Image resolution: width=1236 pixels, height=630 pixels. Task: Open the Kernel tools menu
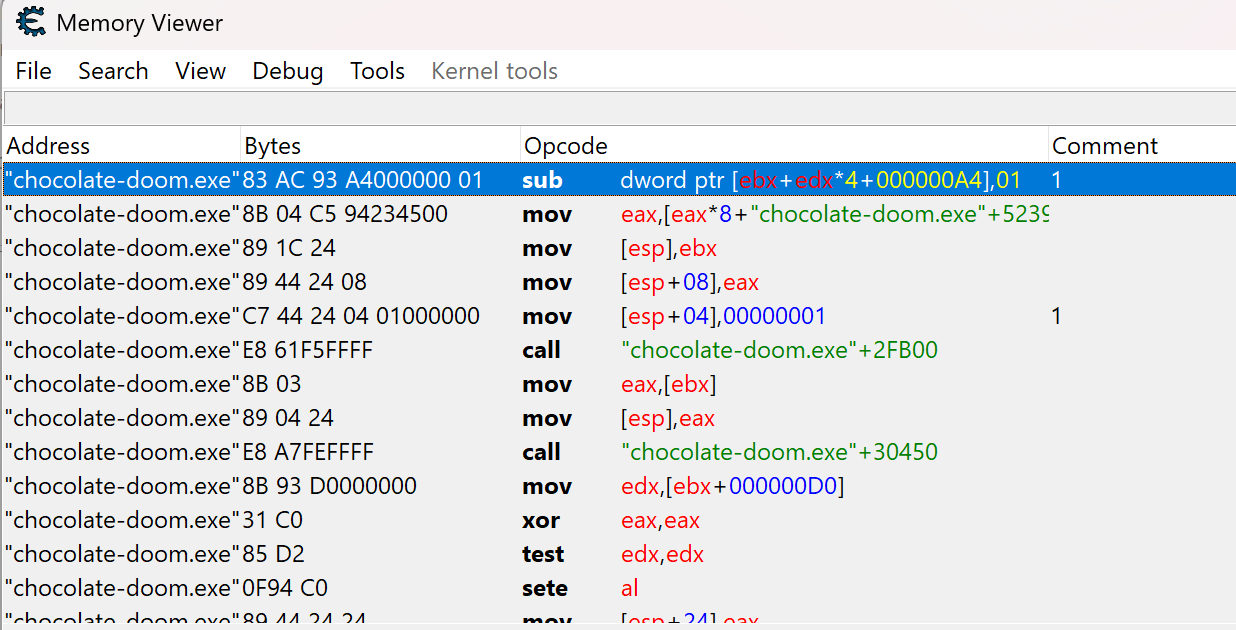[494, 71]
